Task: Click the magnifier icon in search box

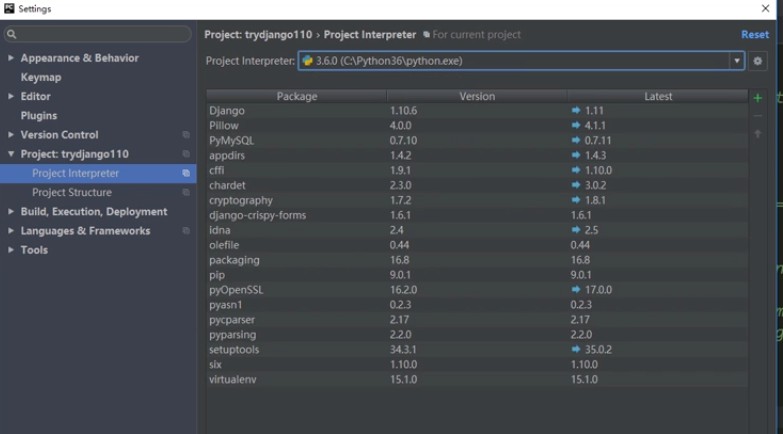Action: point(12,35)
